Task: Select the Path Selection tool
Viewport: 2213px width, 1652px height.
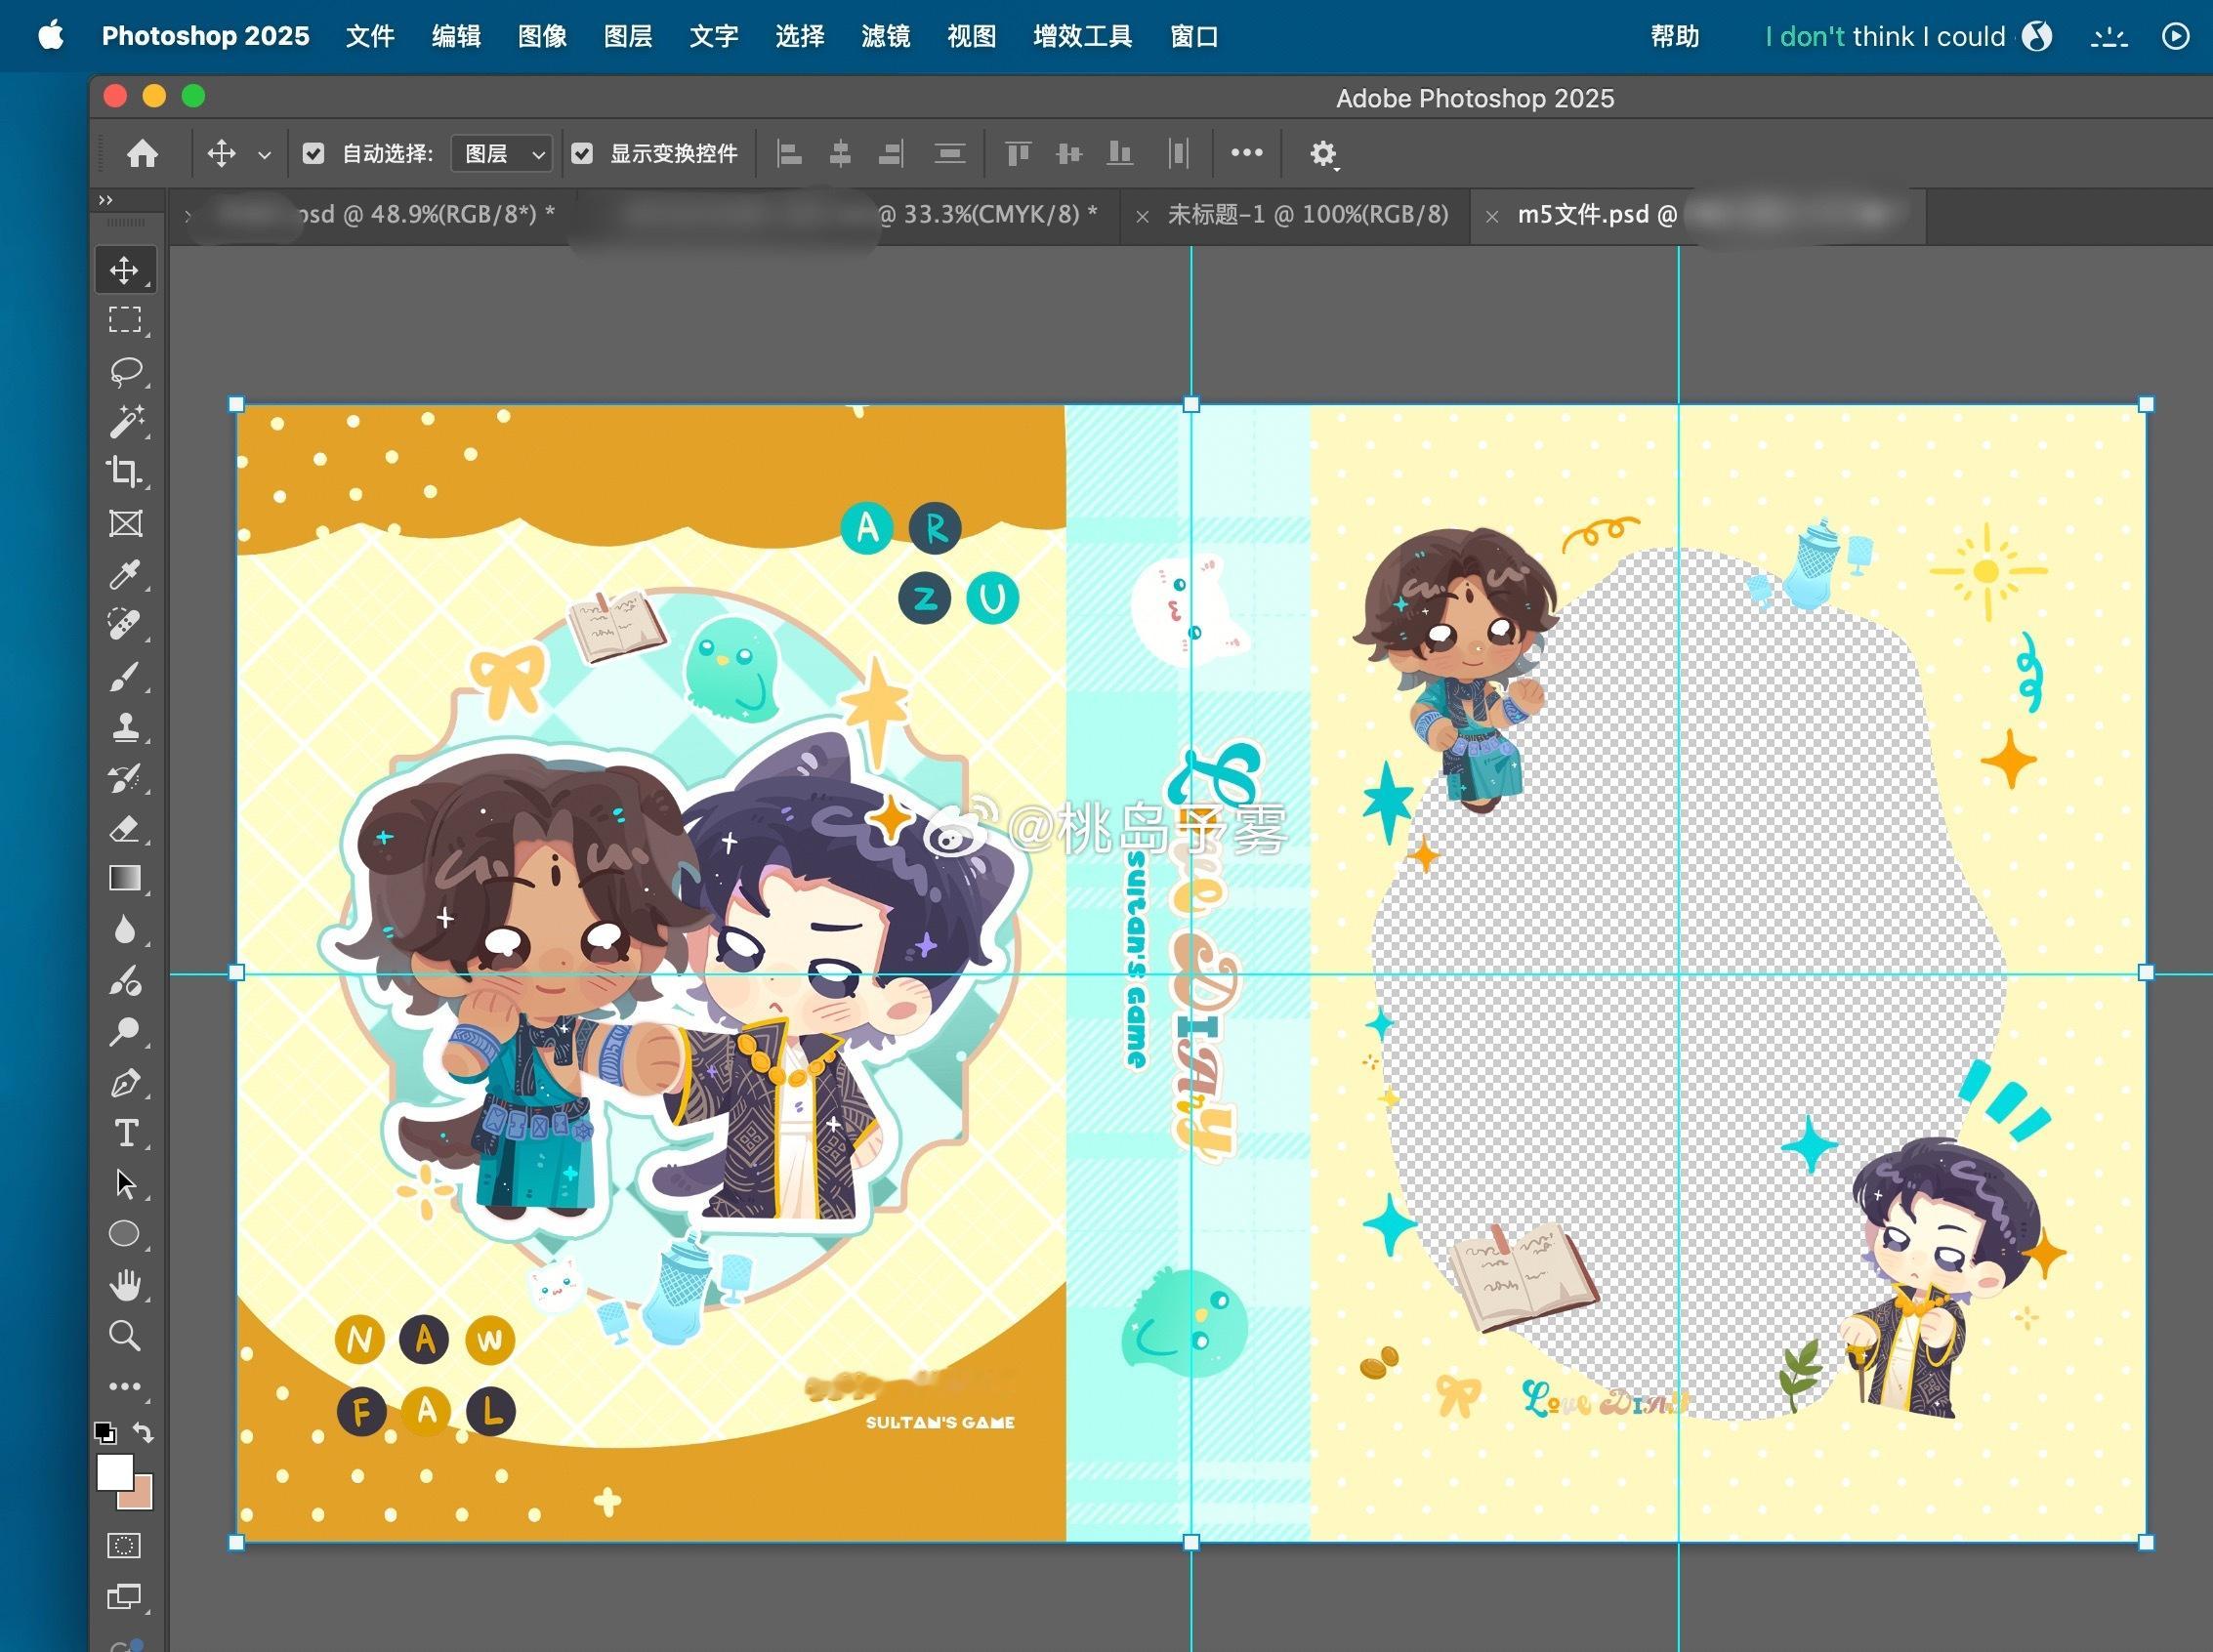Action: click(124, 1184)
